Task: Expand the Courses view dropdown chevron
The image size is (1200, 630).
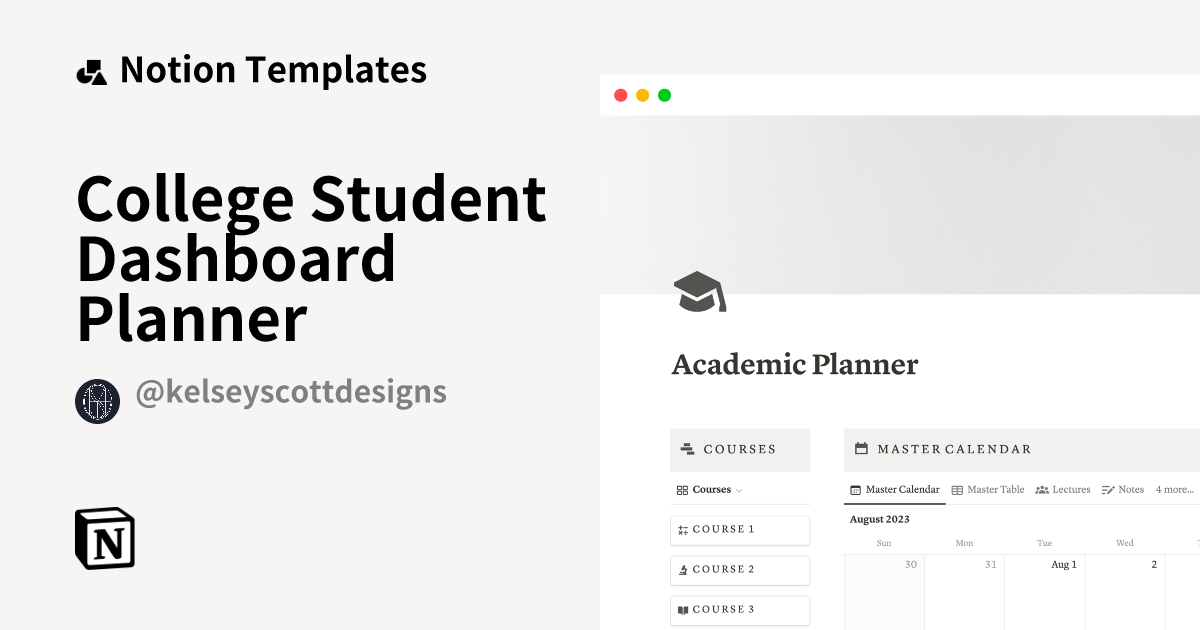Action: (737, 490)
